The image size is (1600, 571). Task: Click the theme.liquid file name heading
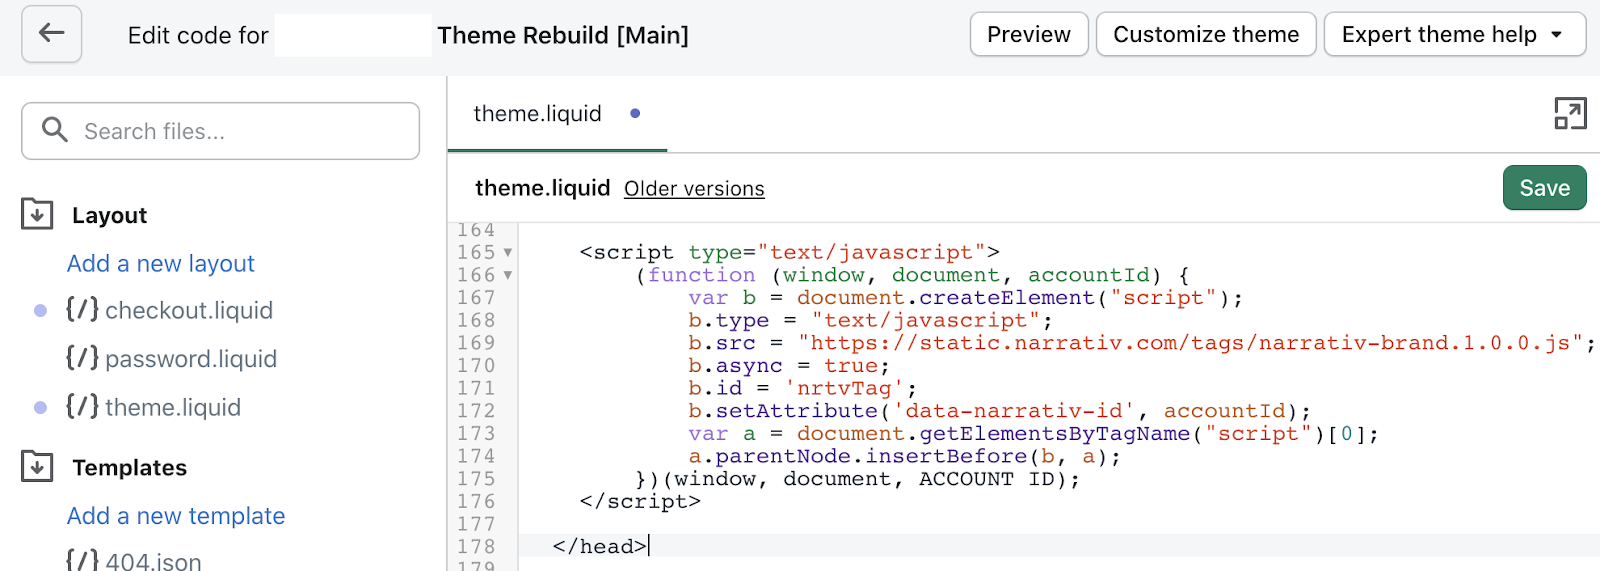[542, 188]
